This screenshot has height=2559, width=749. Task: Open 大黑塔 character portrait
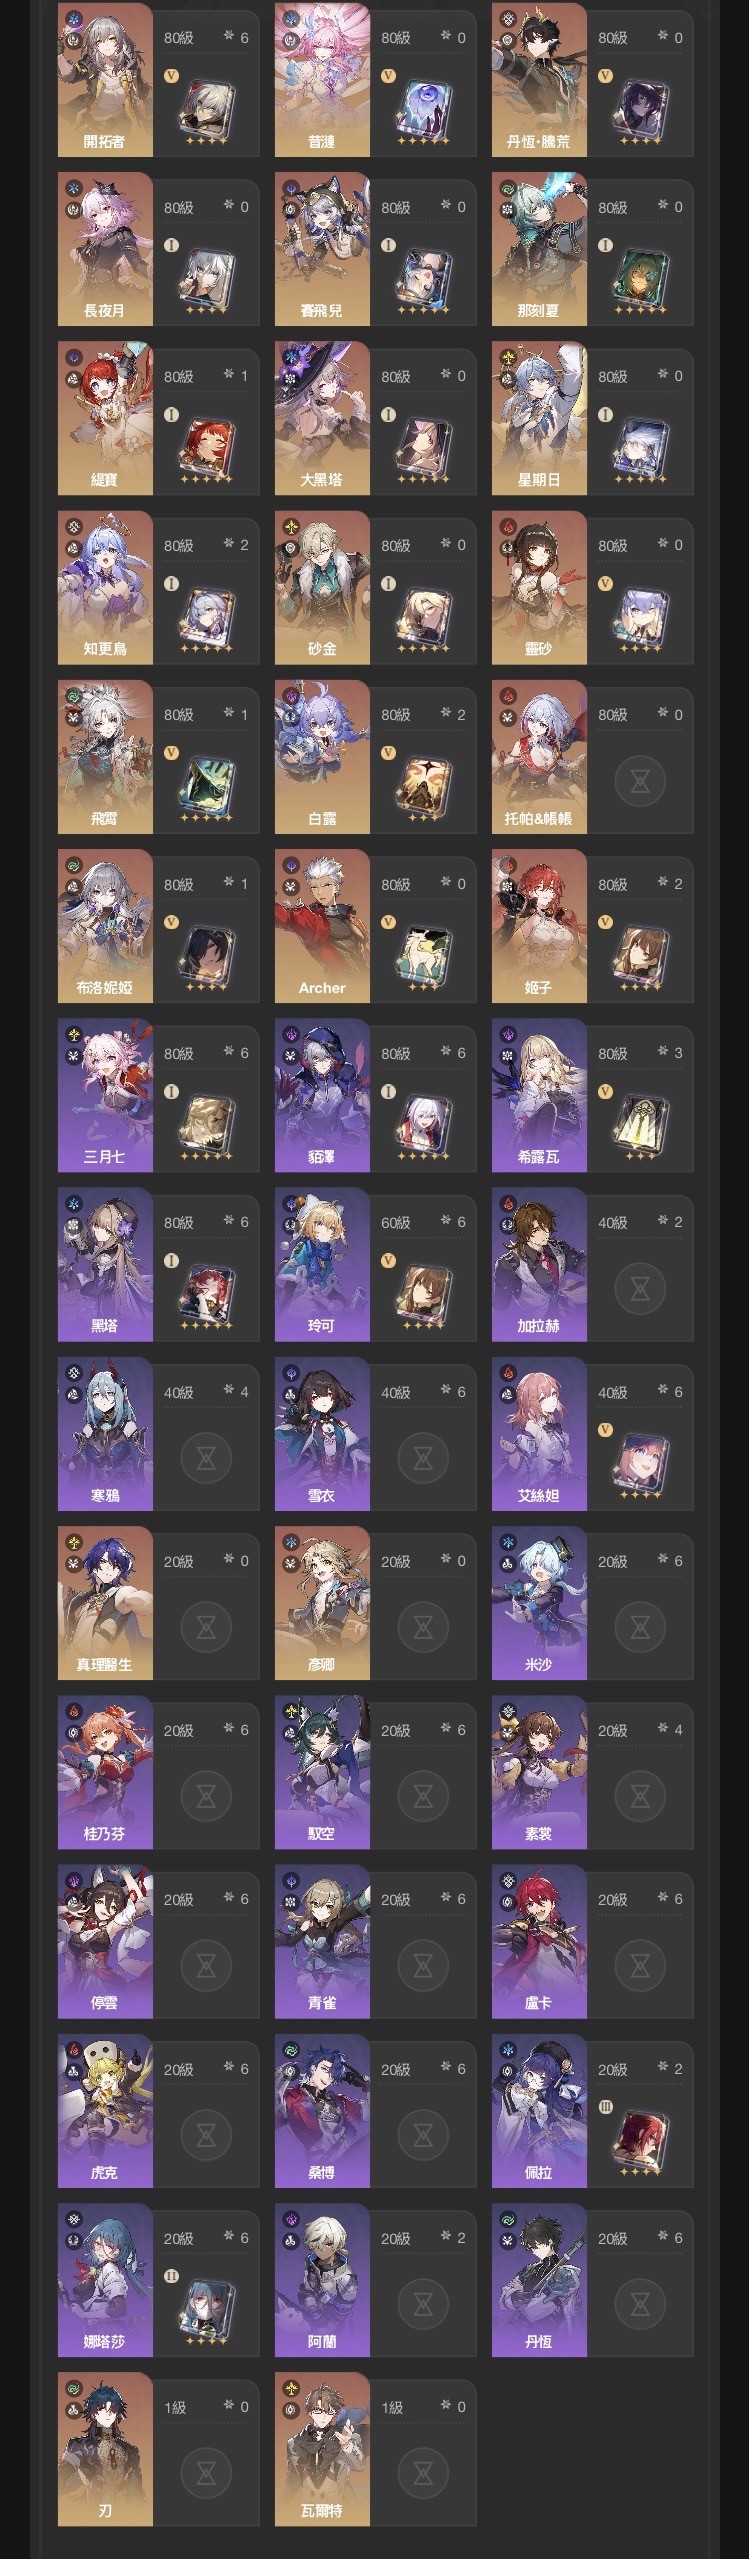322,419
